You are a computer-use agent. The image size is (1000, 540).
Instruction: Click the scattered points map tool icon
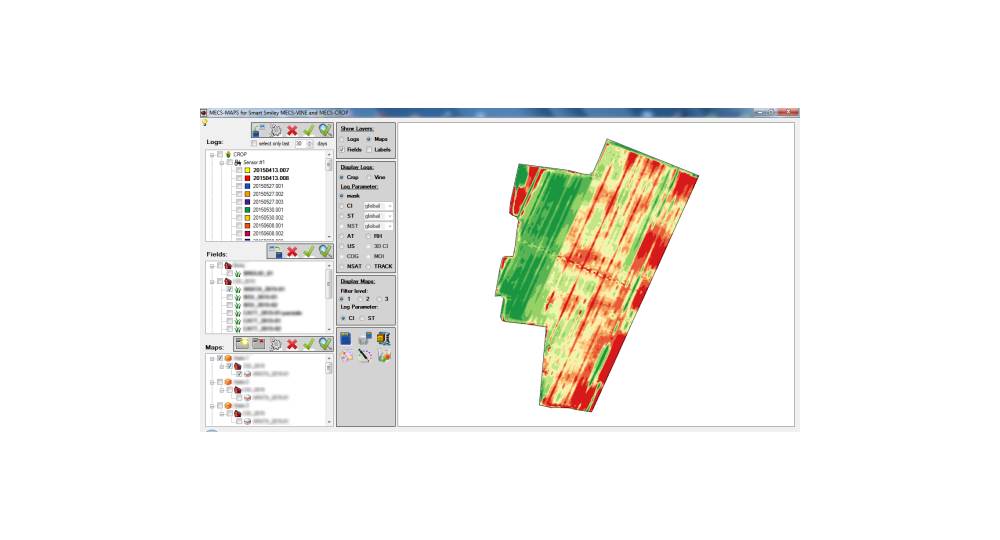(x=346, y=356)
